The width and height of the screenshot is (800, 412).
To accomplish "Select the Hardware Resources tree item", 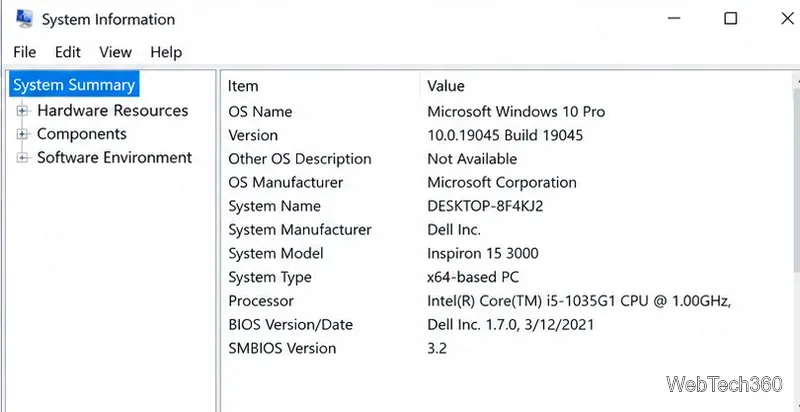I will pyautogui.click(x=113, y=111).
